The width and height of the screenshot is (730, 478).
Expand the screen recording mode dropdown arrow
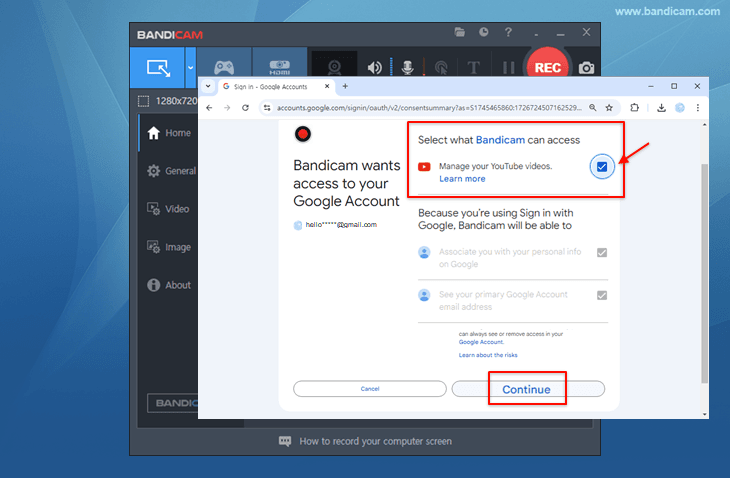click(x=190, y=68)
